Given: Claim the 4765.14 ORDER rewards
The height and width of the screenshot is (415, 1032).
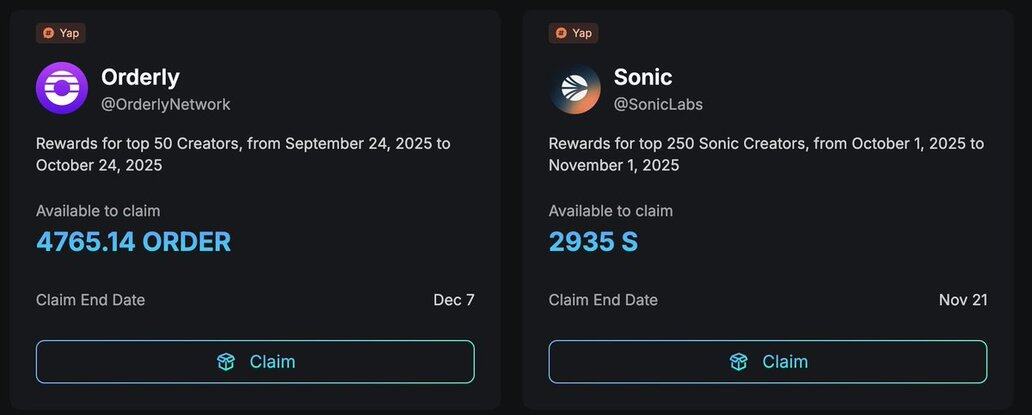Looking at the screenshot, I should [x=255, y=362].
